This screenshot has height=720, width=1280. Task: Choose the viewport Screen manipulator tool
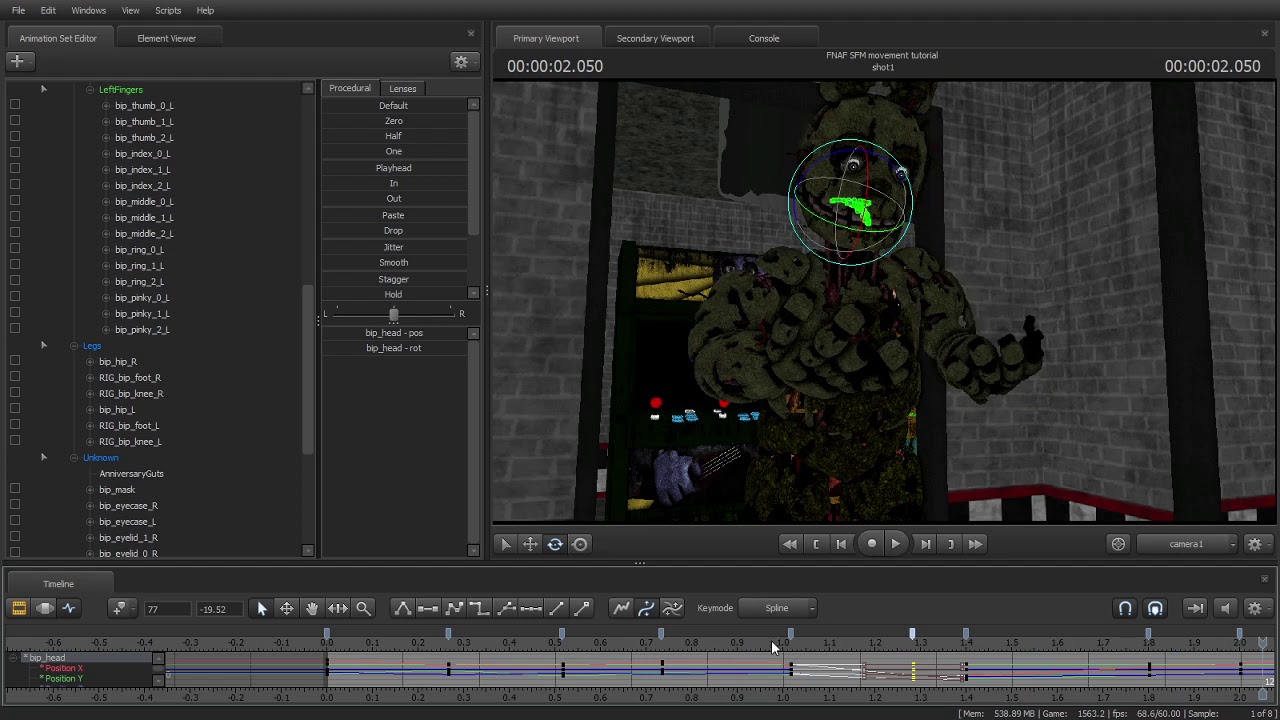pyautogui.click(x=580, y=544)
